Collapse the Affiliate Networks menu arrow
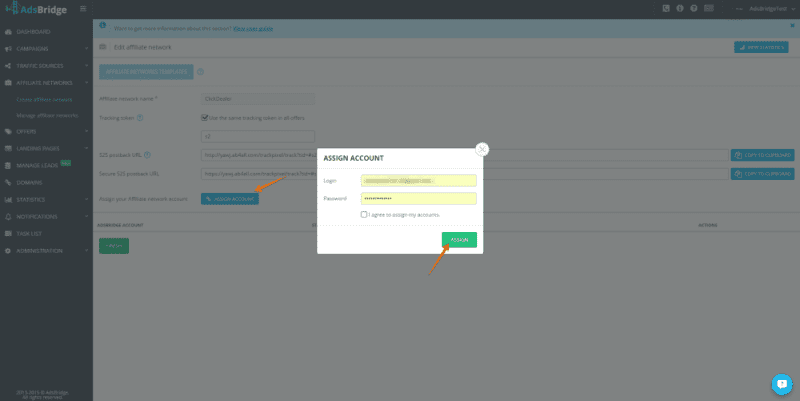Viewport: 800px width, 401px height. (x=86, y=83)
